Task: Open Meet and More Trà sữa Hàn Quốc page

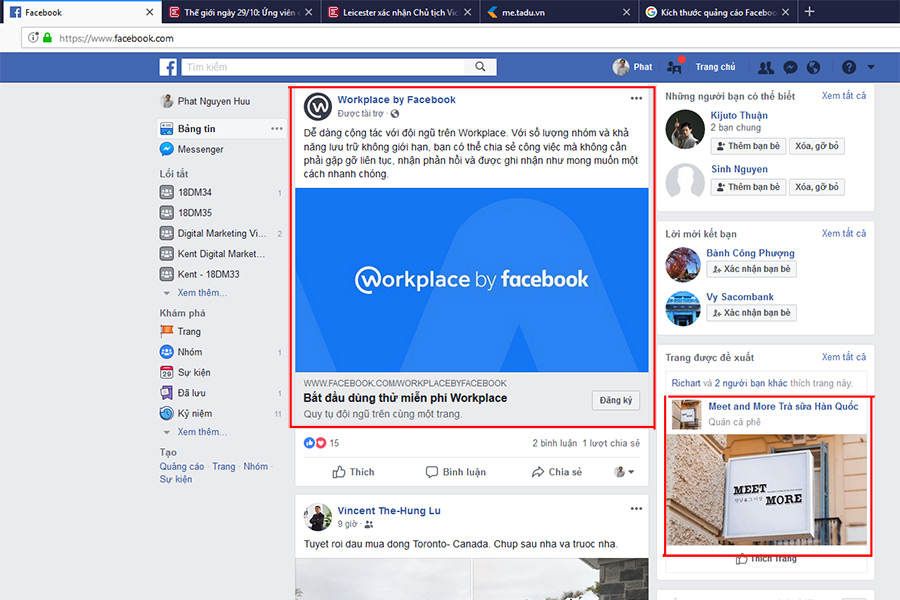Action: click(783, 407)
